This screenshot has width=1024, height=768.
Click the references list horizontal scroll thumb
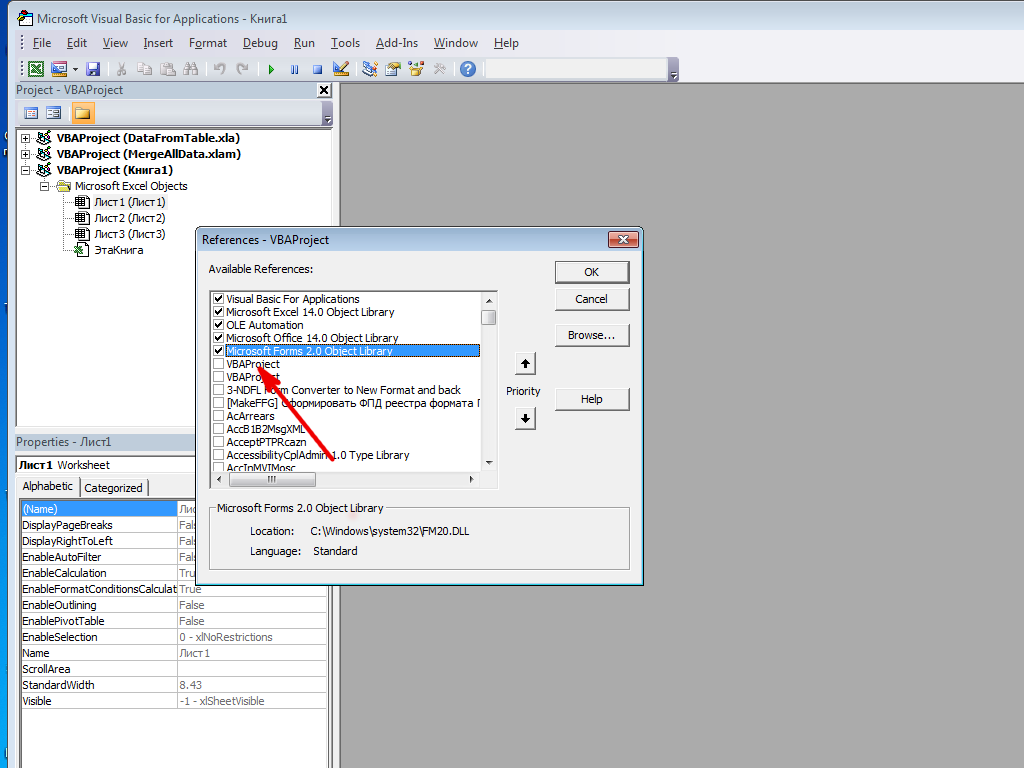tap(272, 479)
